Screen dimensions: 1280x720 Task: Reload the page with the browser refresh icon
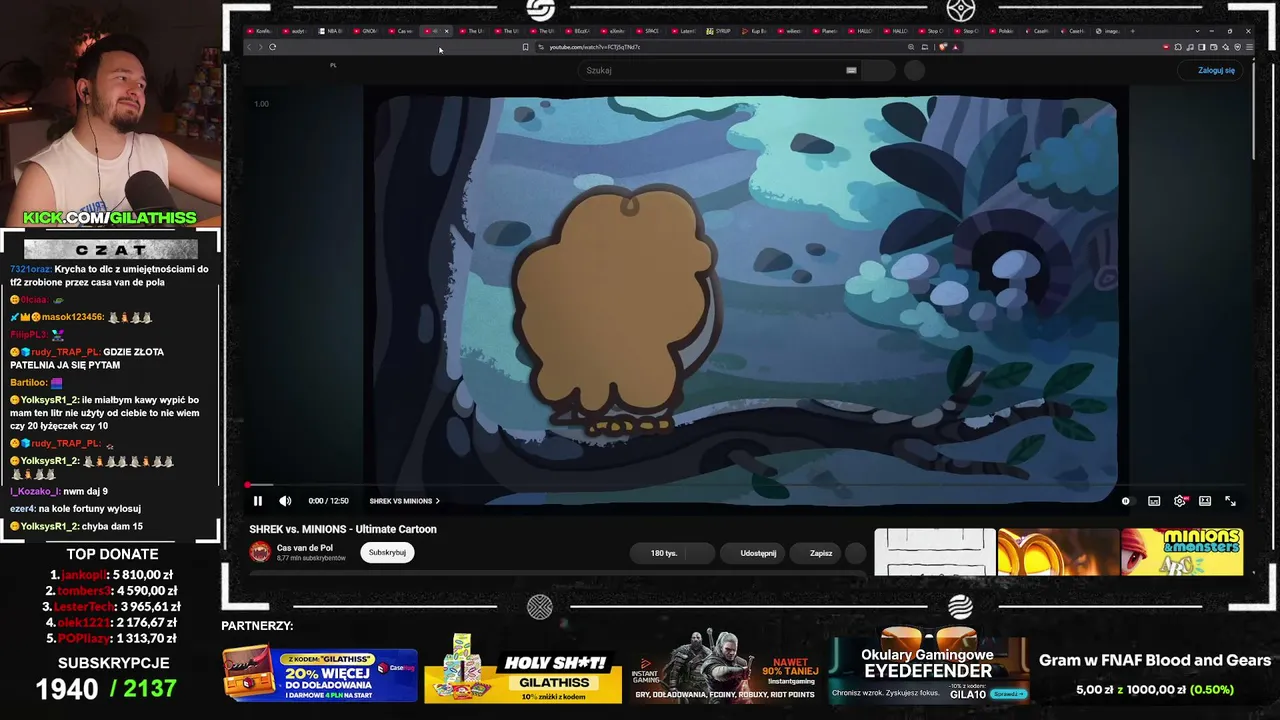(272, 47)
